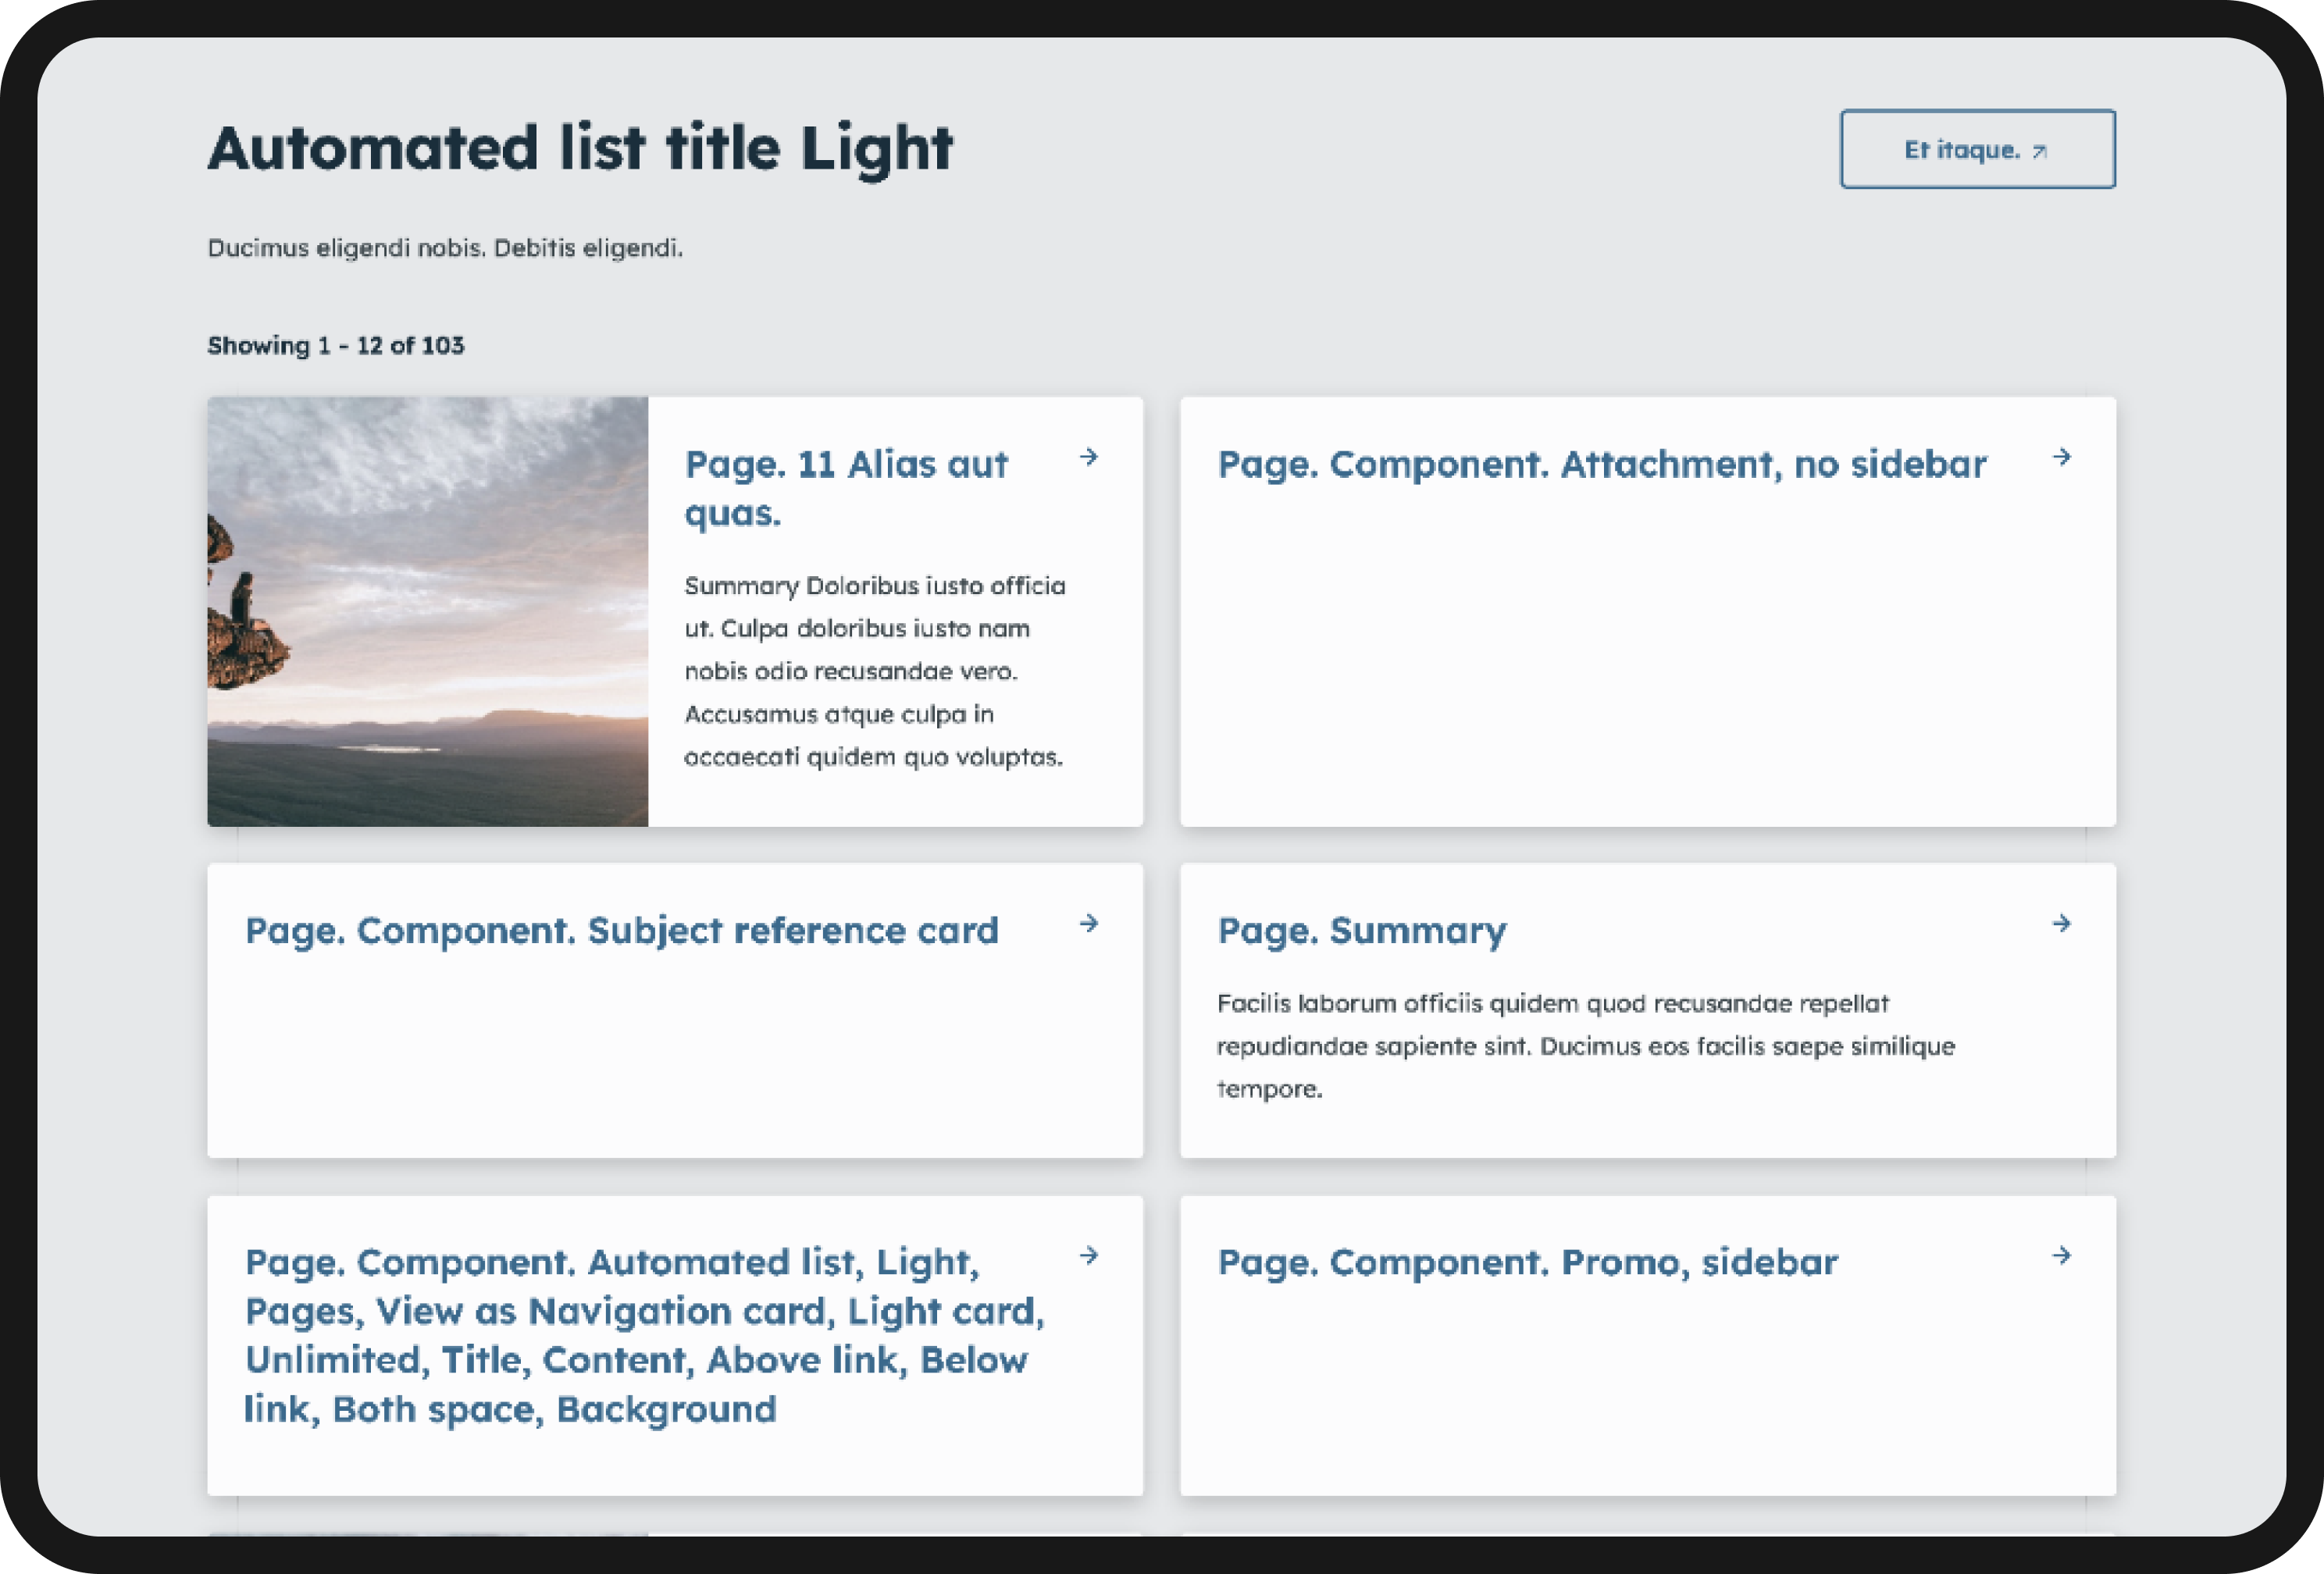This screenshot has width=2324, height=1574.
Task: Click the Ducimus eligendi nobis description text
Action: (444, 247)
